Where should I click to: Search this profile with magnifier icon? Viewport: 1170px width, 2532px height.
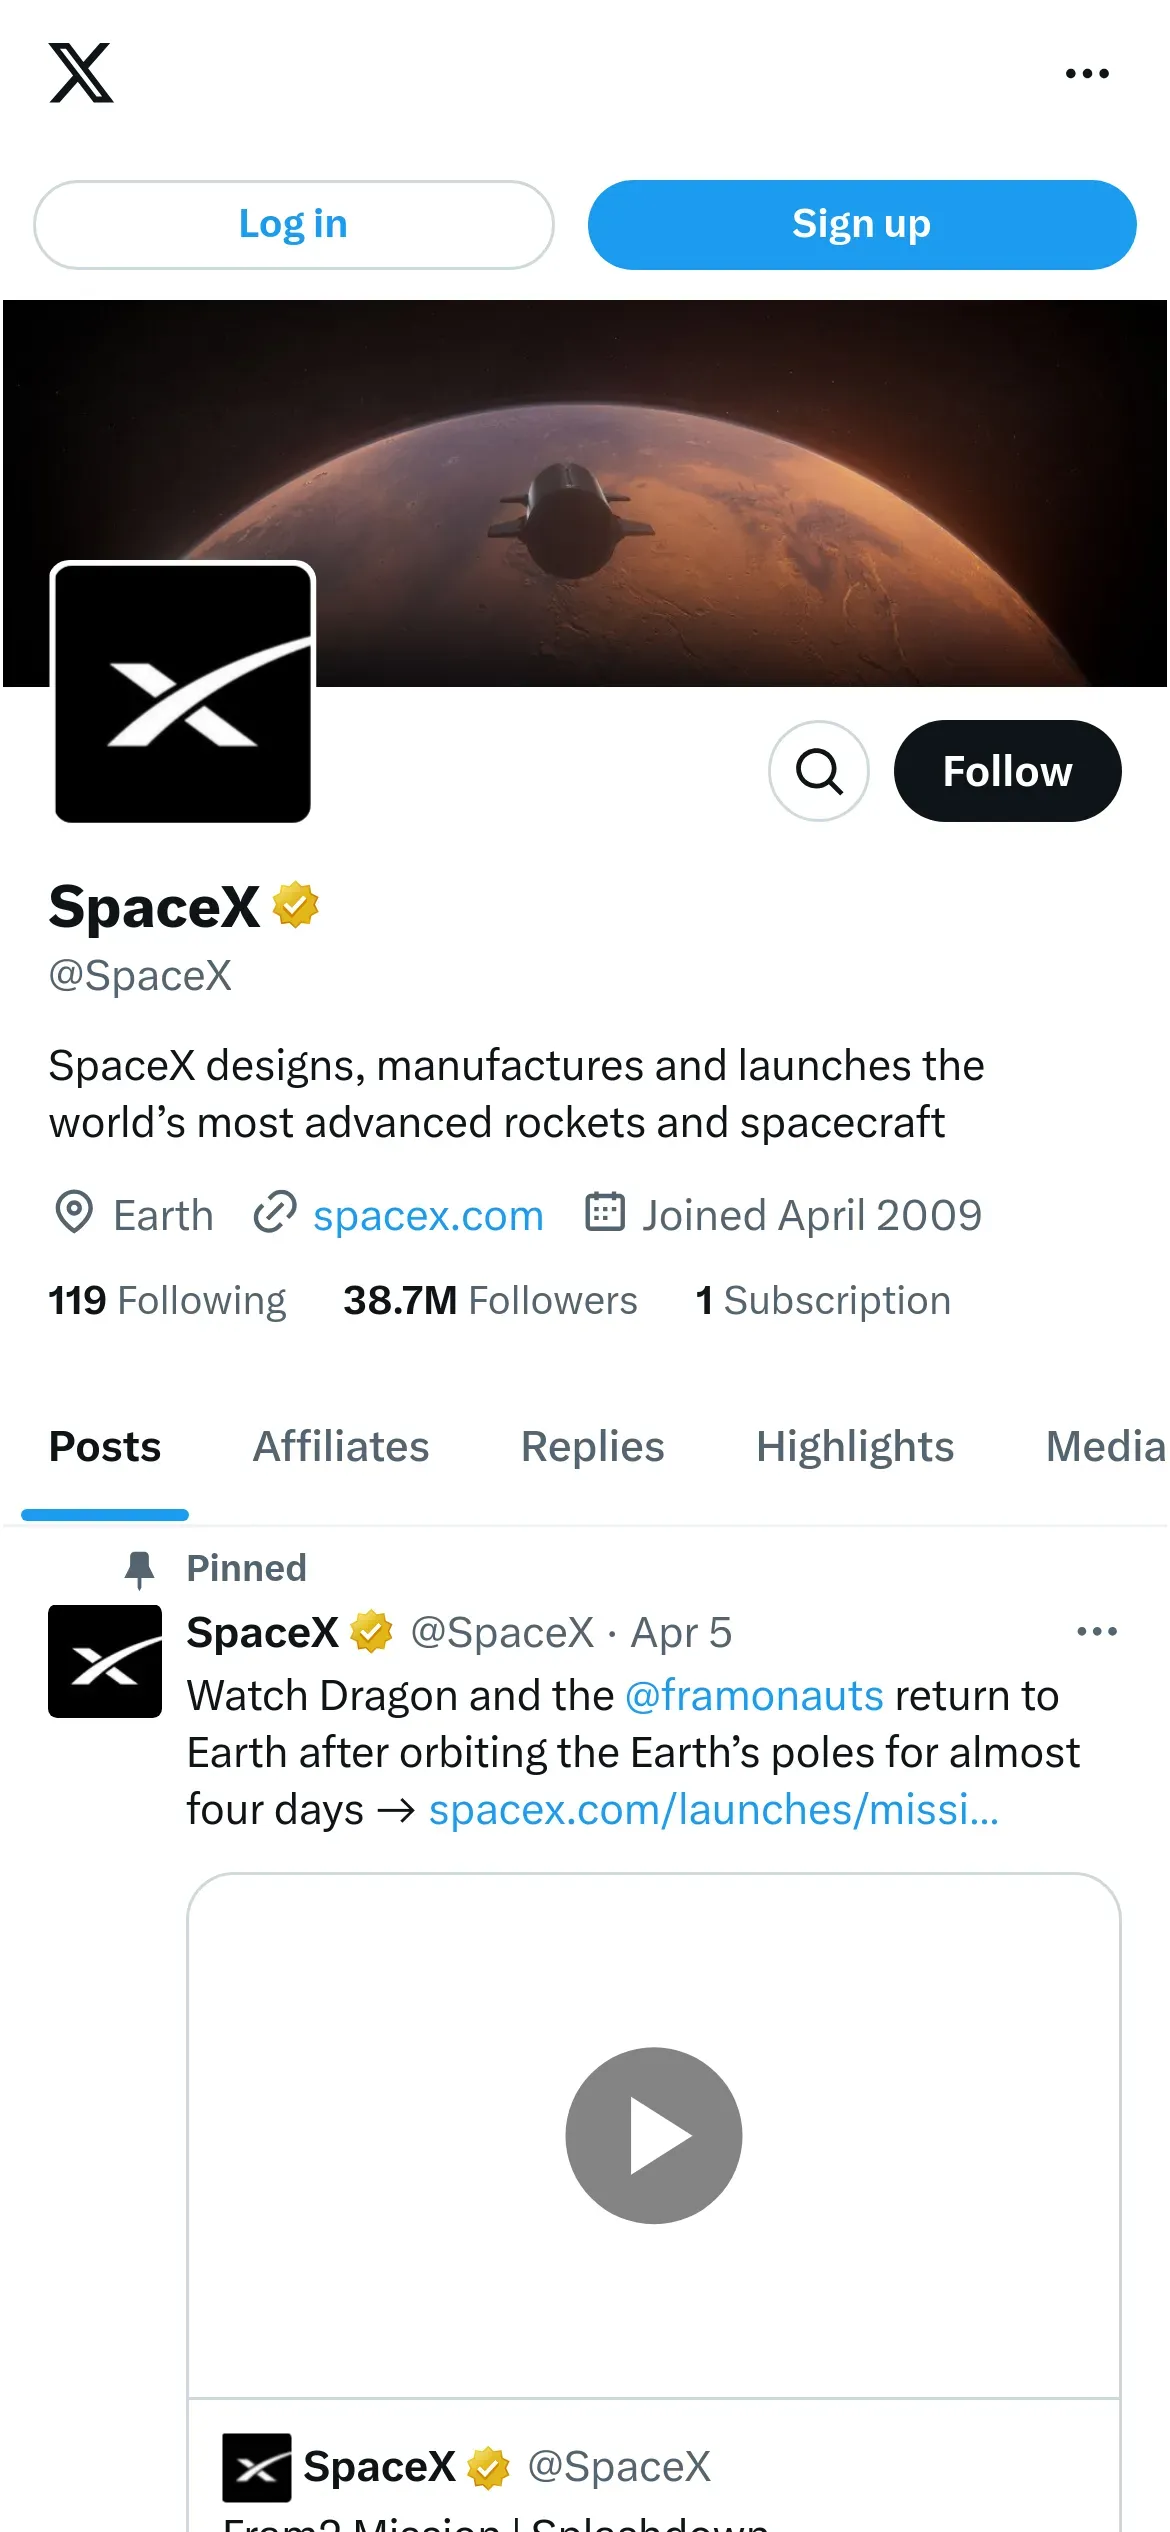(x=818, y=771)
